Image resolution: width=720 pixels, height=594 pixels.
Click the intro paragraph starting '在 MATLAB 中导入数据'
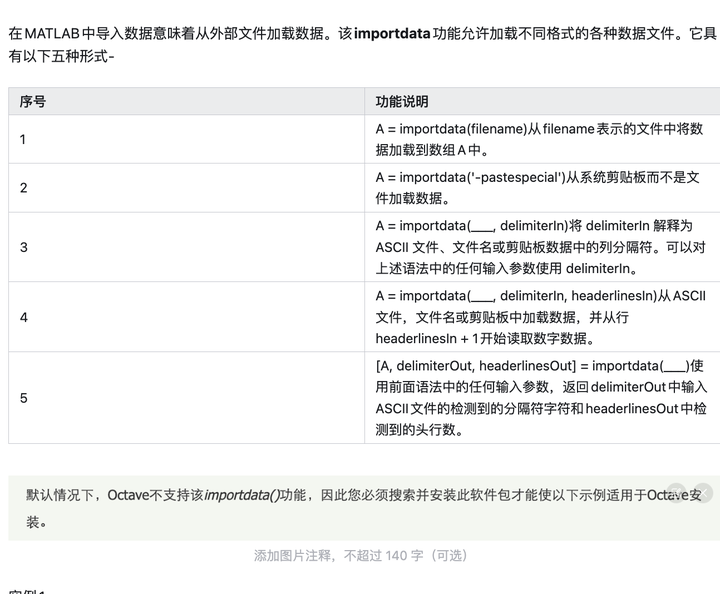[x=363, y=45]
